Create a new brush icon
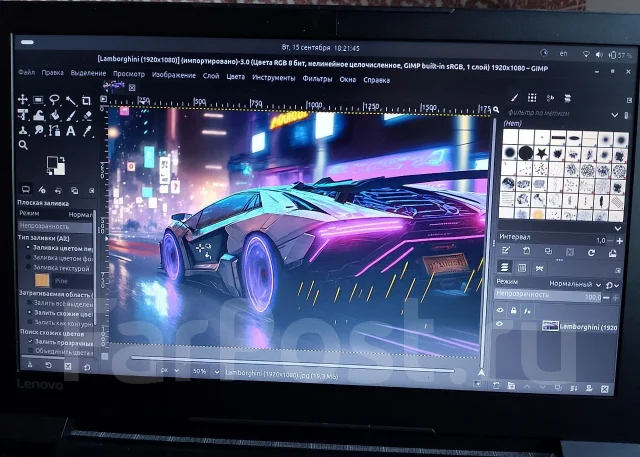The width and height of the screenshot is (640, 457). (527, 251)
